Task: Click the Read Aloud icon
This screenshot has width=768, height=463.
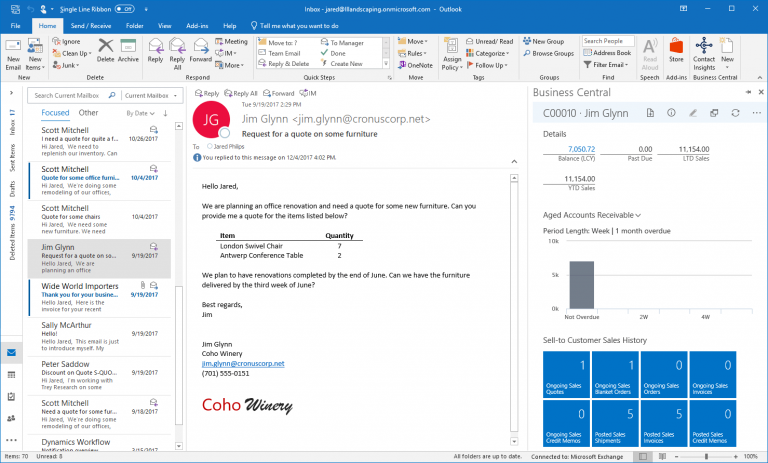Action: pos(650,47)
